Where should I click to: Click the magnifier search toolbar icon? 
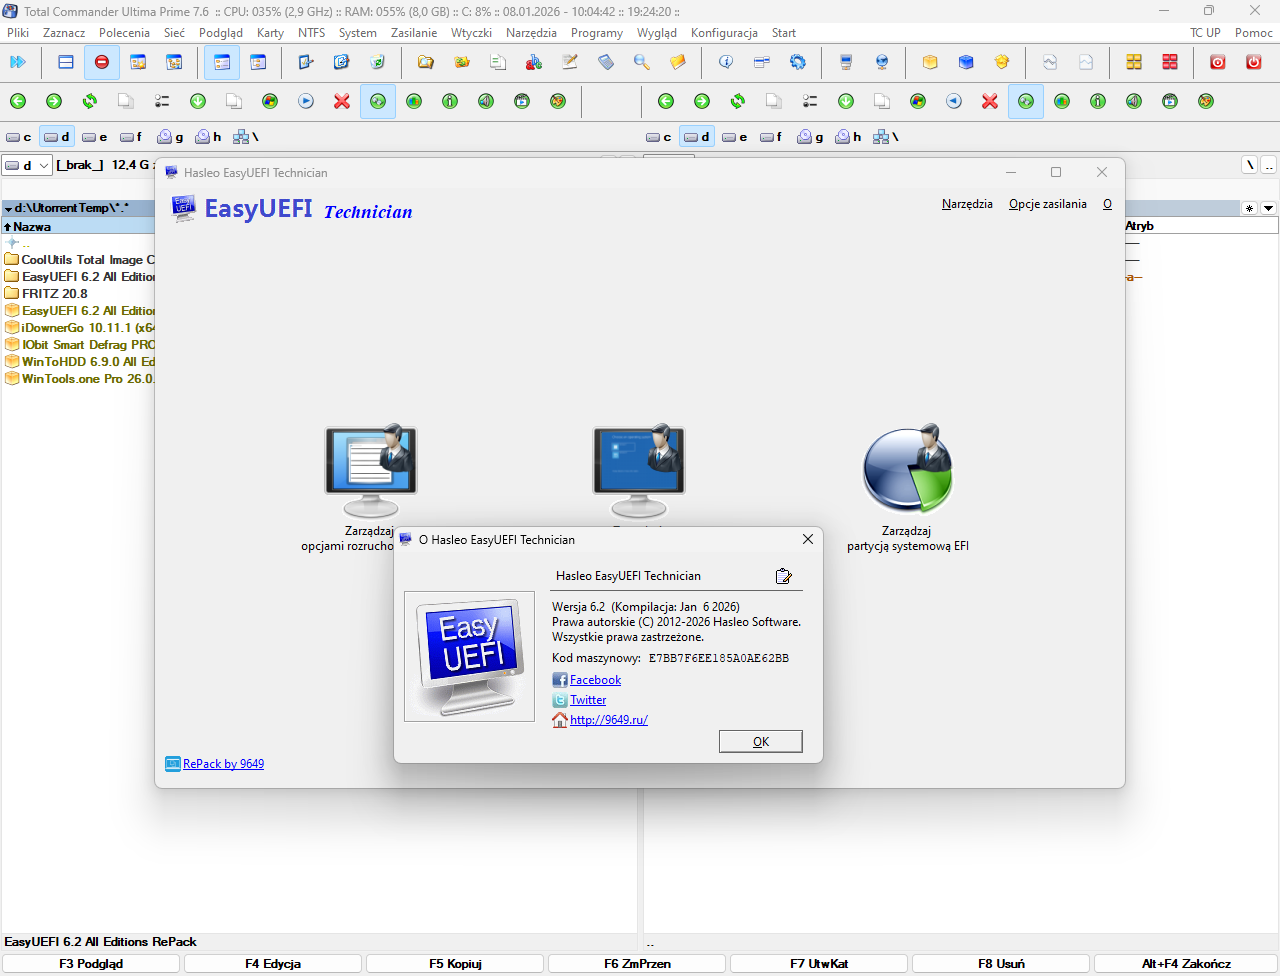coord(642,62)
